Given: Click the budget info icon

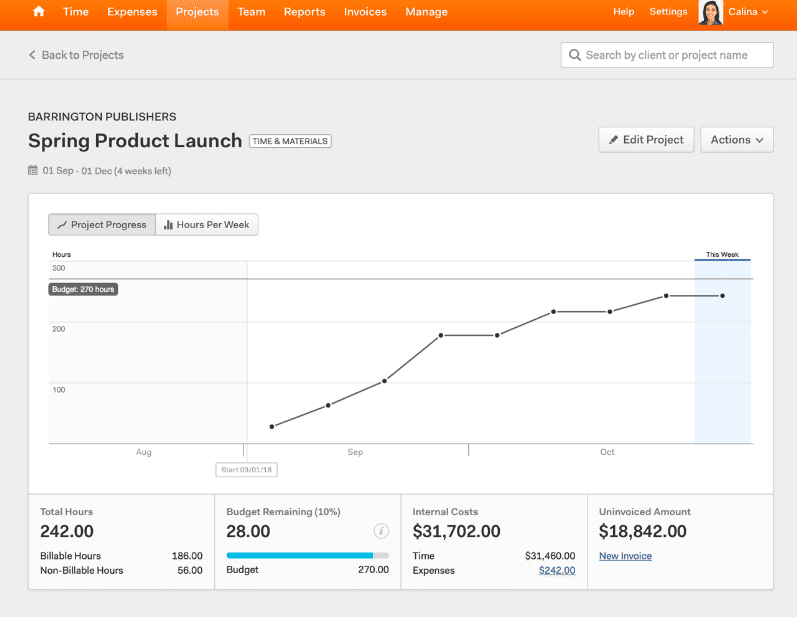Looking at the screenshot, I should coord(381,531).
